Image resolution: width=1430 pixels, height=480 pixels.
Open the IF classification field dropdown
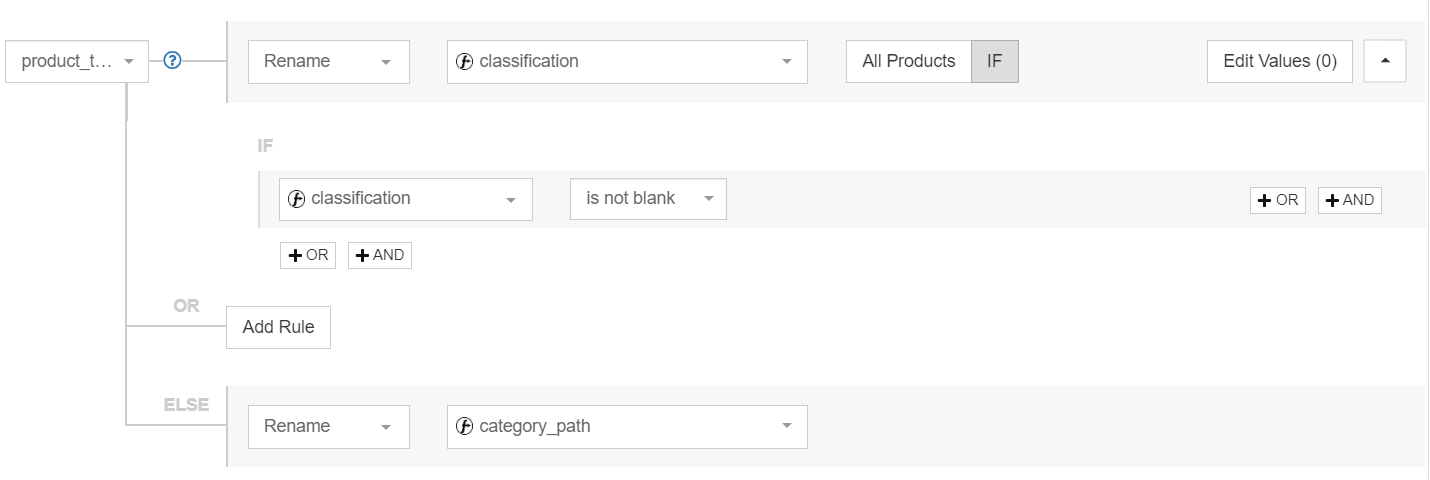406,199
